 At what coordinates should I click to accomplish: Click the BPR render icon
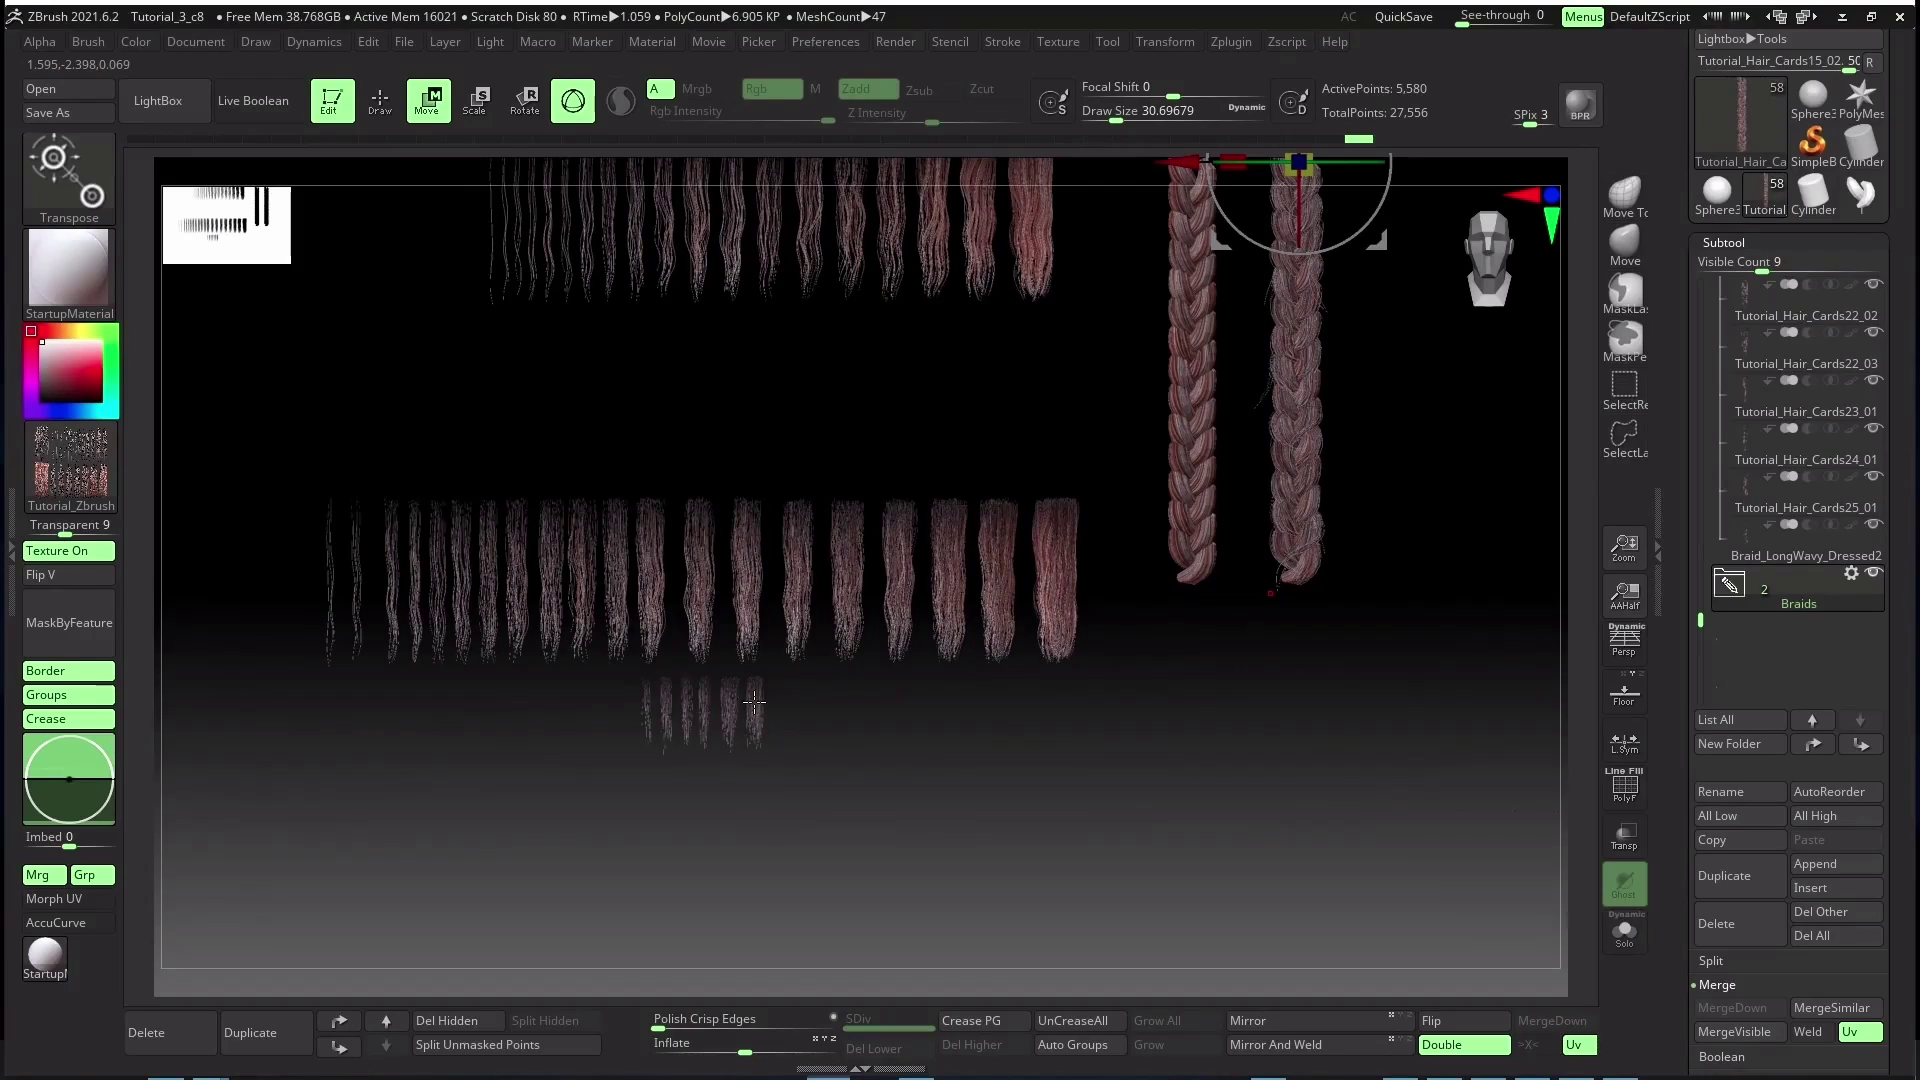point(1580,105)
